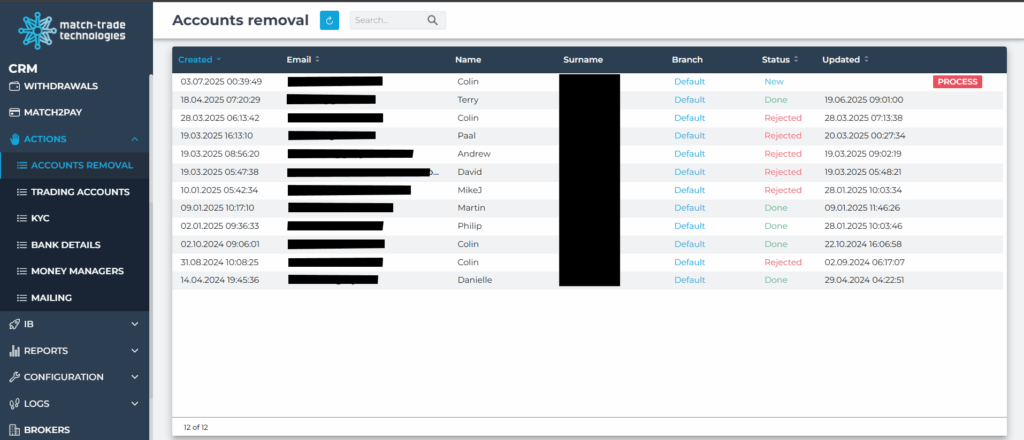Click the magnifier icon in search box

432,20
